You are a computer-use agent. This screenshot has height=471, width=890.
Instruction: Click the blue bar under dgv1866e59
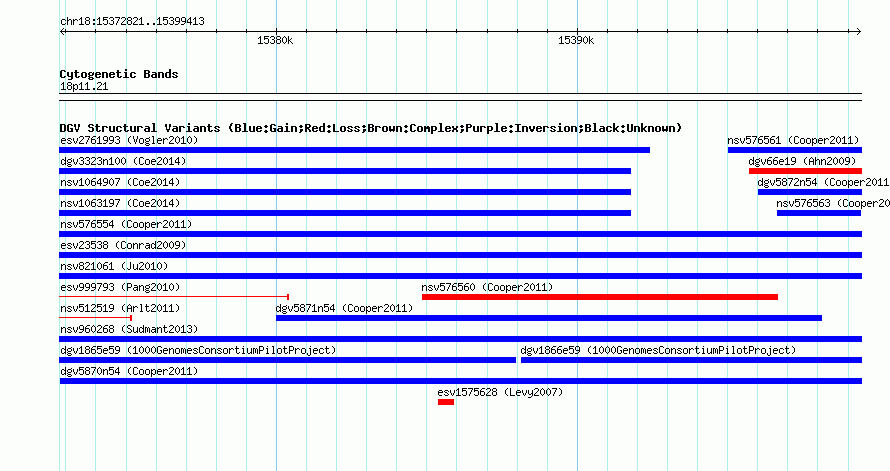pyautogui.click(x=691, y=360)
